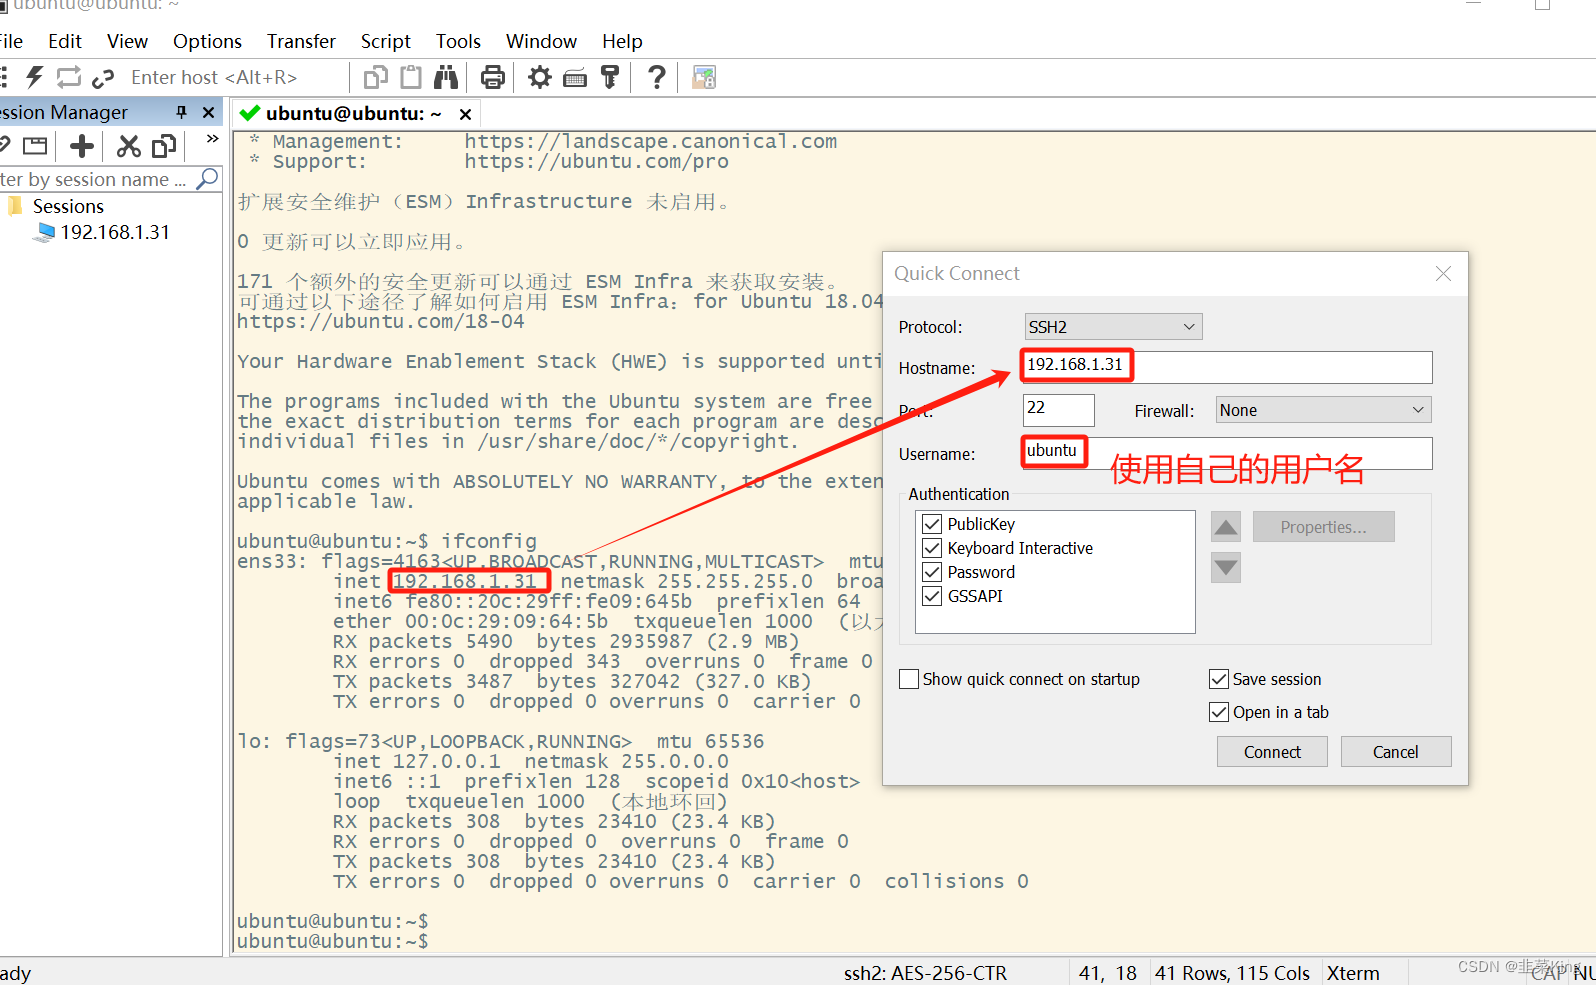Open the Tools menu
Viewport: 1596px width, 985px height.
click(x=458, y=41)
